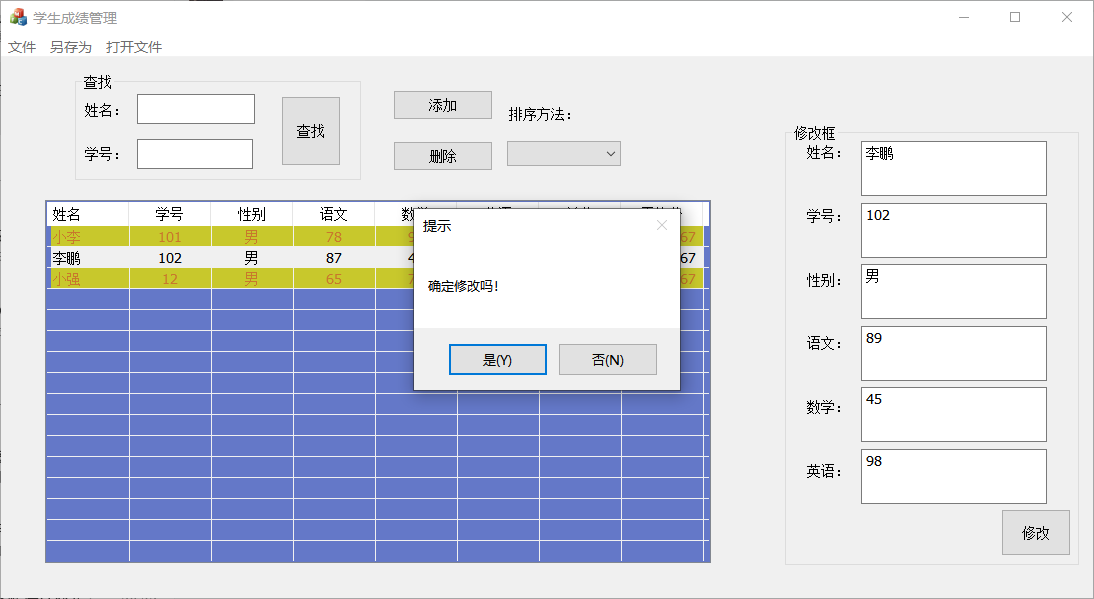This screenshot has width=1094, height=599.
Task: Click the 添加 button
Action: pos(442,105)
